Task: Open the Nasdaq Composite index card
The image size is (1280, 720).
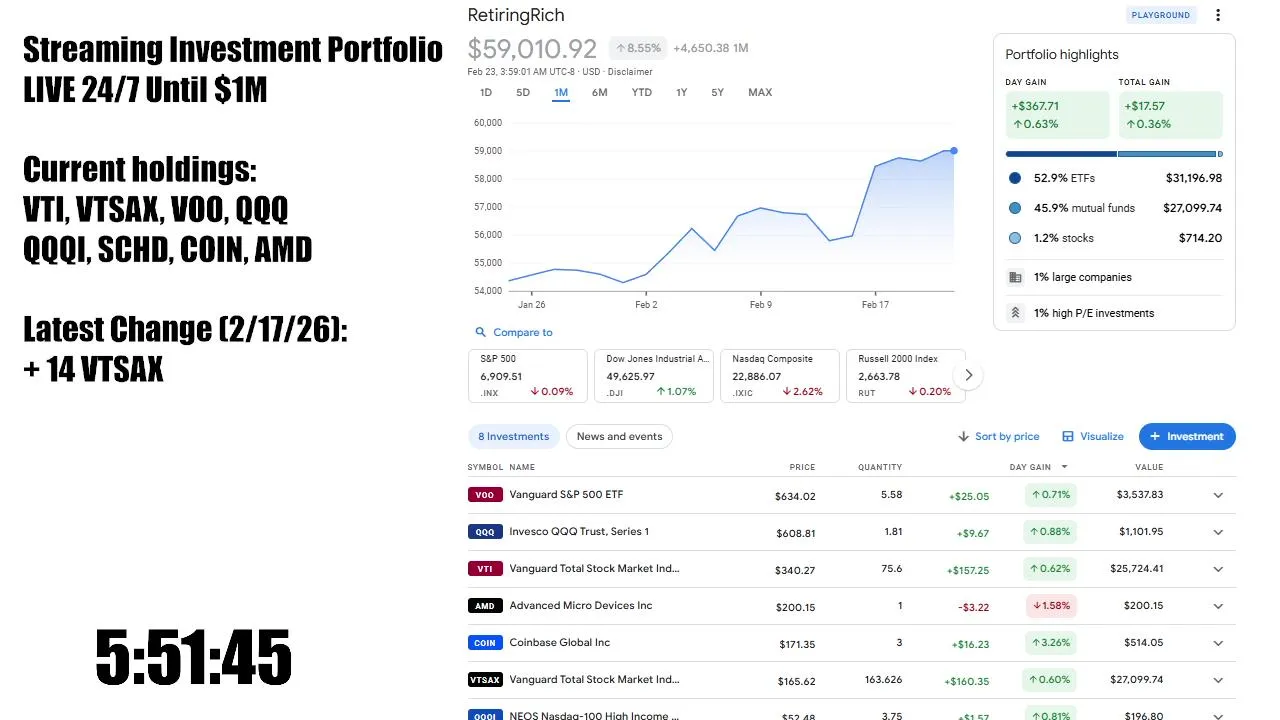Action: point(780,376)
